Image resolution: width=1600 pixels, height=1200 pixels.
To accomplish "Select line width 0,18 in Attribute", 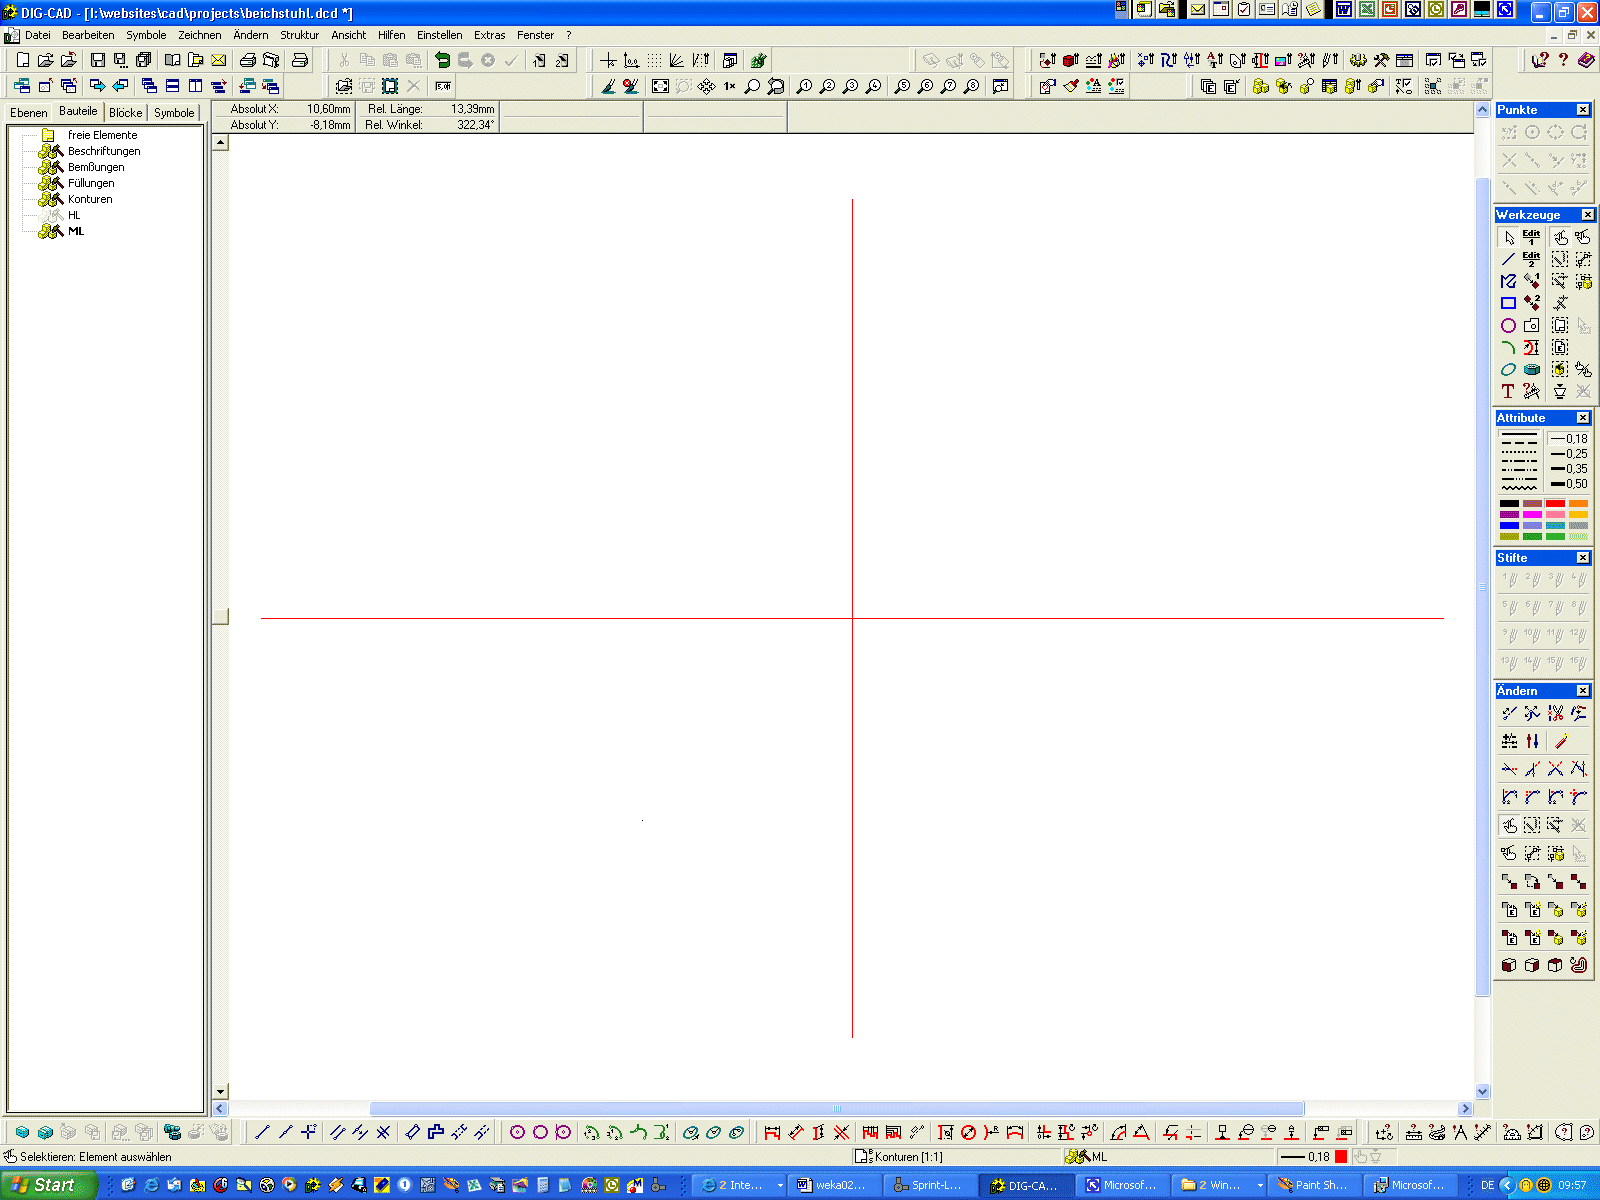I will 1568,439.
